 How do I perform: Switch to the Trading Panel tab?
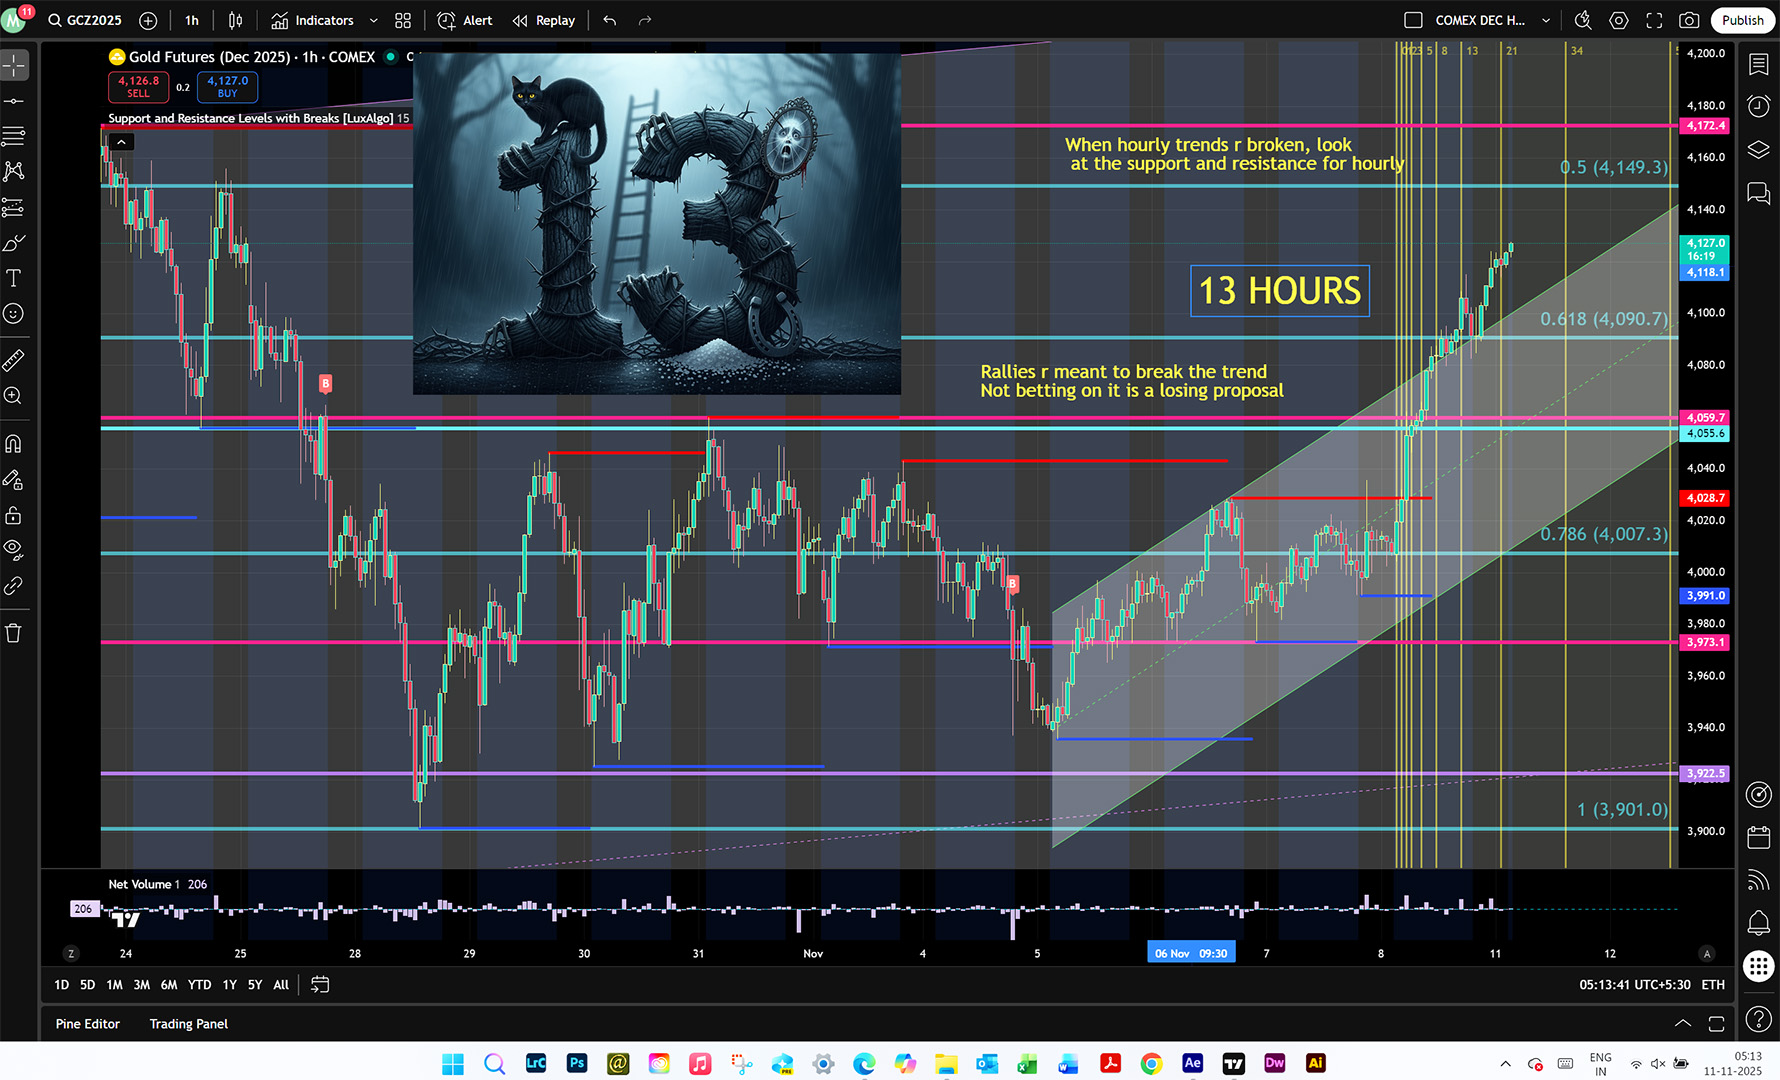pos(188,1024)
